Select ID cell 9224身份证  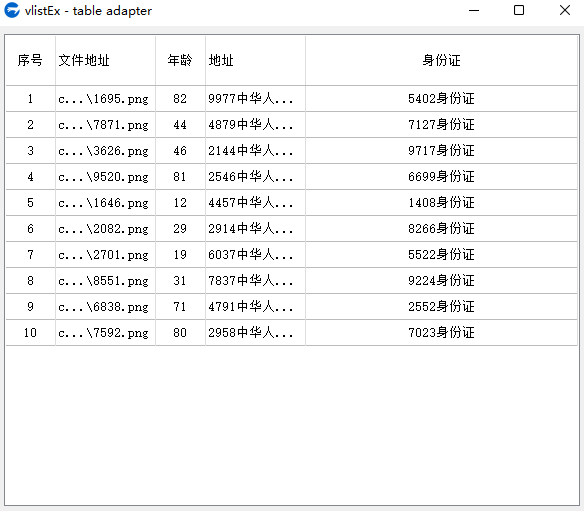(x=441, y=280)
